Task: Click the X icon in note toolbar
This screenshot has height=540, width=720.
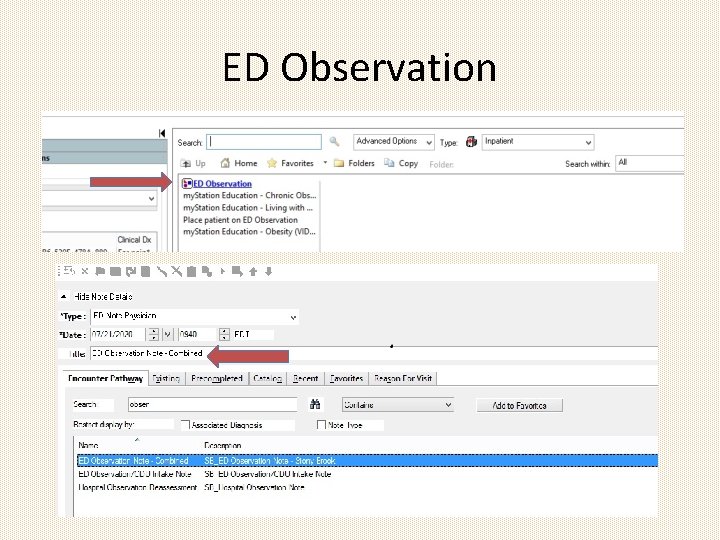Action: tap(84, 271)
